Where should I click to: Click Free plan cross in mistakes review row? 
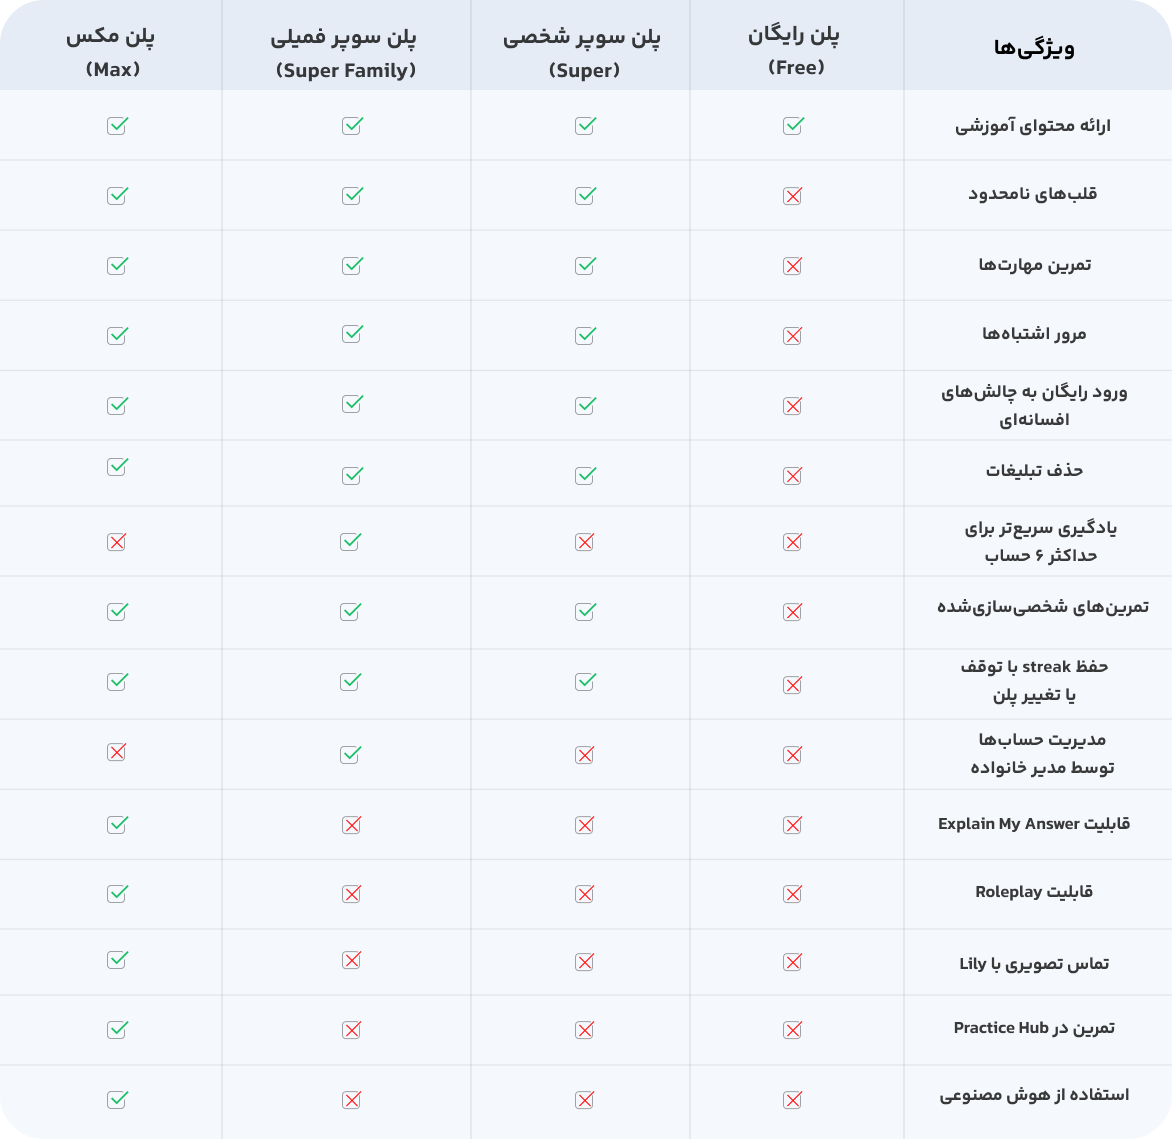click(x=793, y=336)
